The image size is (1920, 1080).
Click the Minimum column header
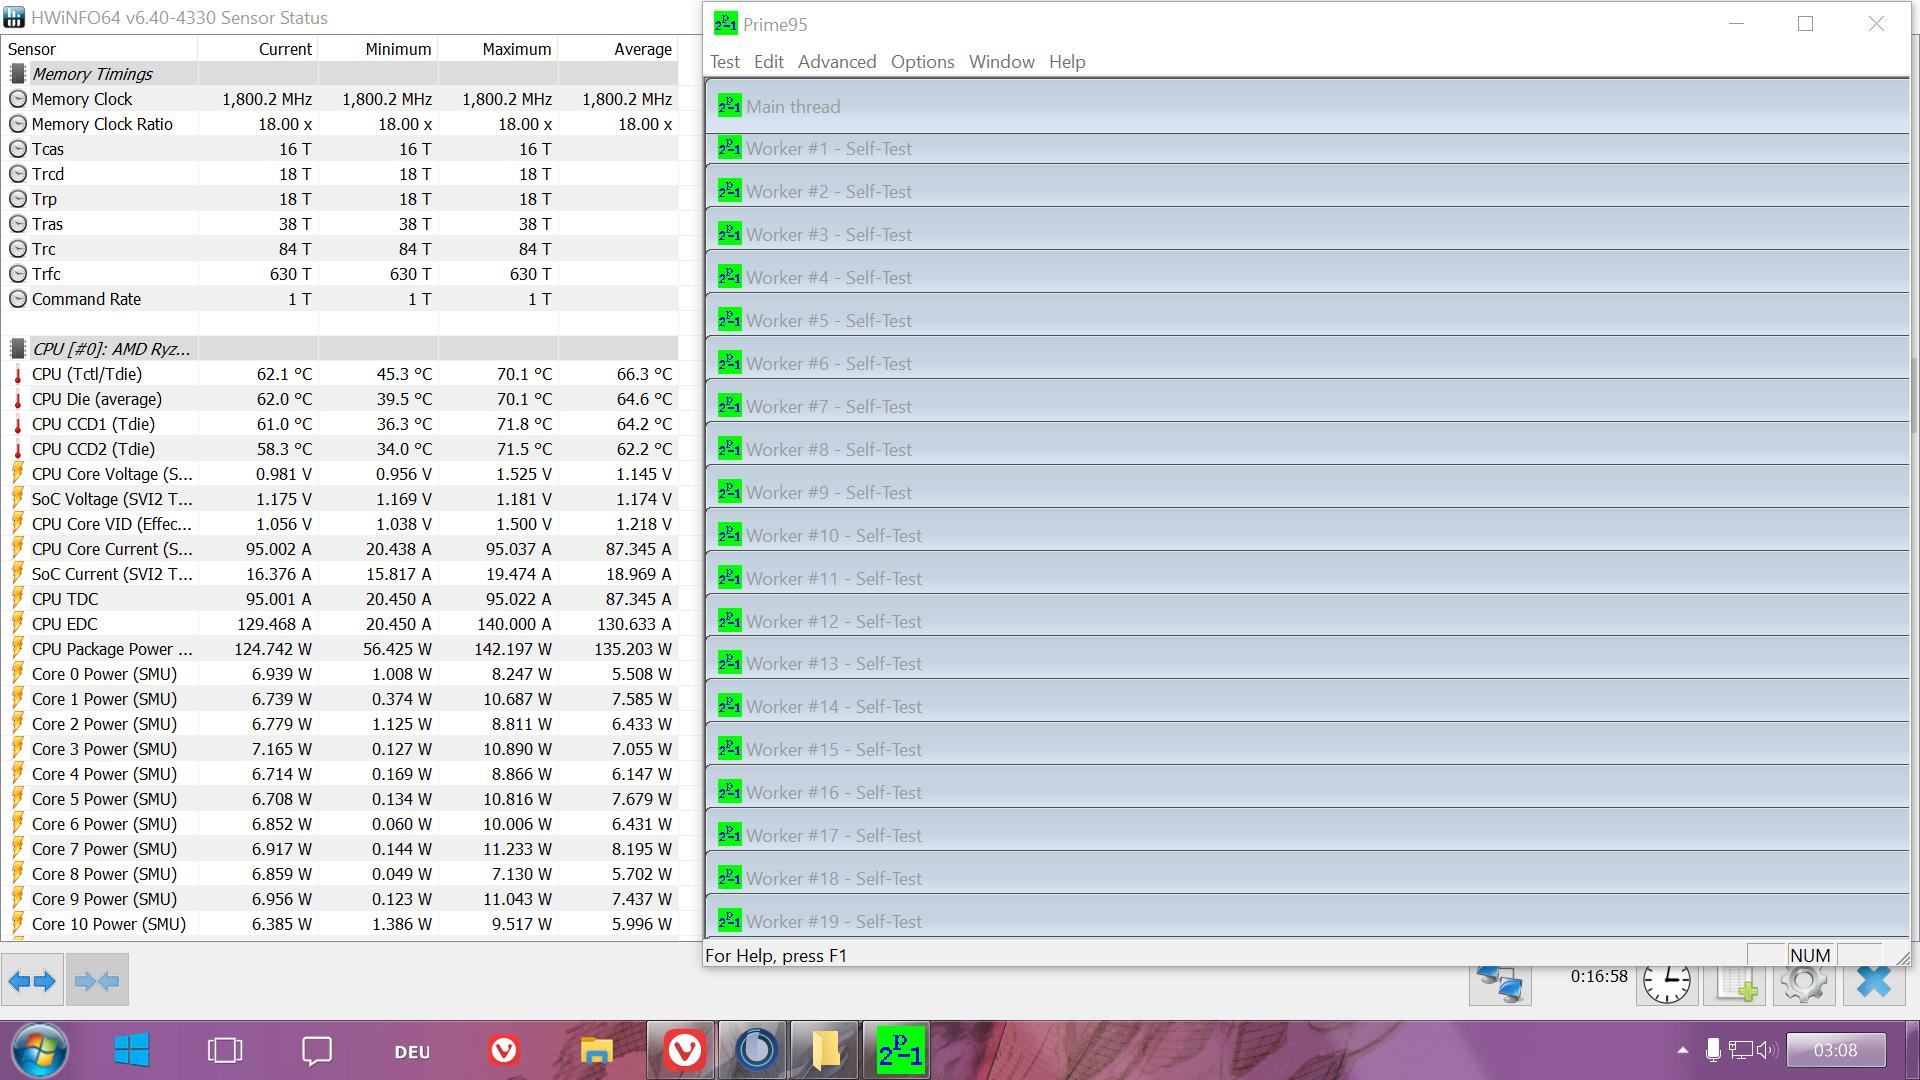[378, 49]
